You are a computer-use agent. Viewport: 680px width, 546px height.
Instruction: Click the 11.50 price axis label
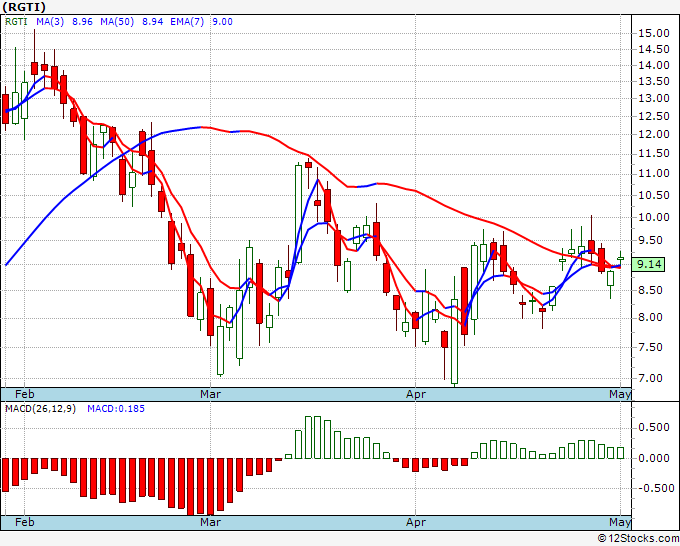[x=654, y=154]
